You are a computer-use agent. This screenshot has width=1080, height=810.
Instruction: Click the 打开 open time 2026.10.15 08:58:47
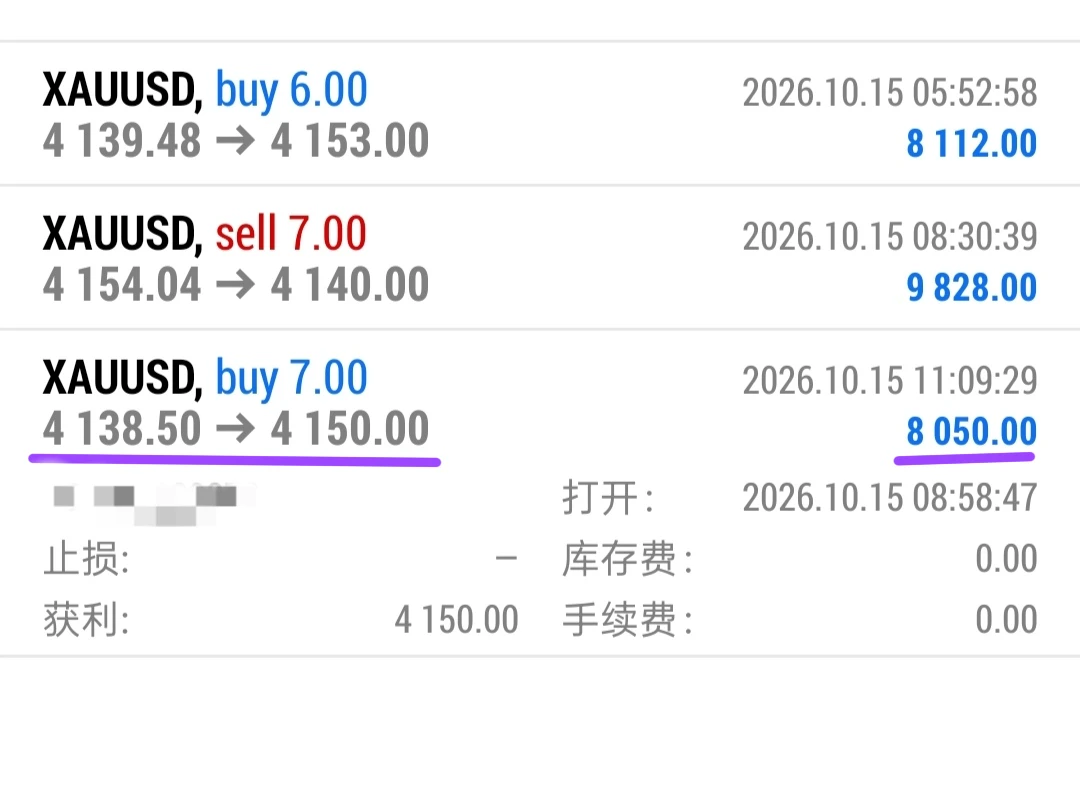pyautogui.click(x=889, y=497)
